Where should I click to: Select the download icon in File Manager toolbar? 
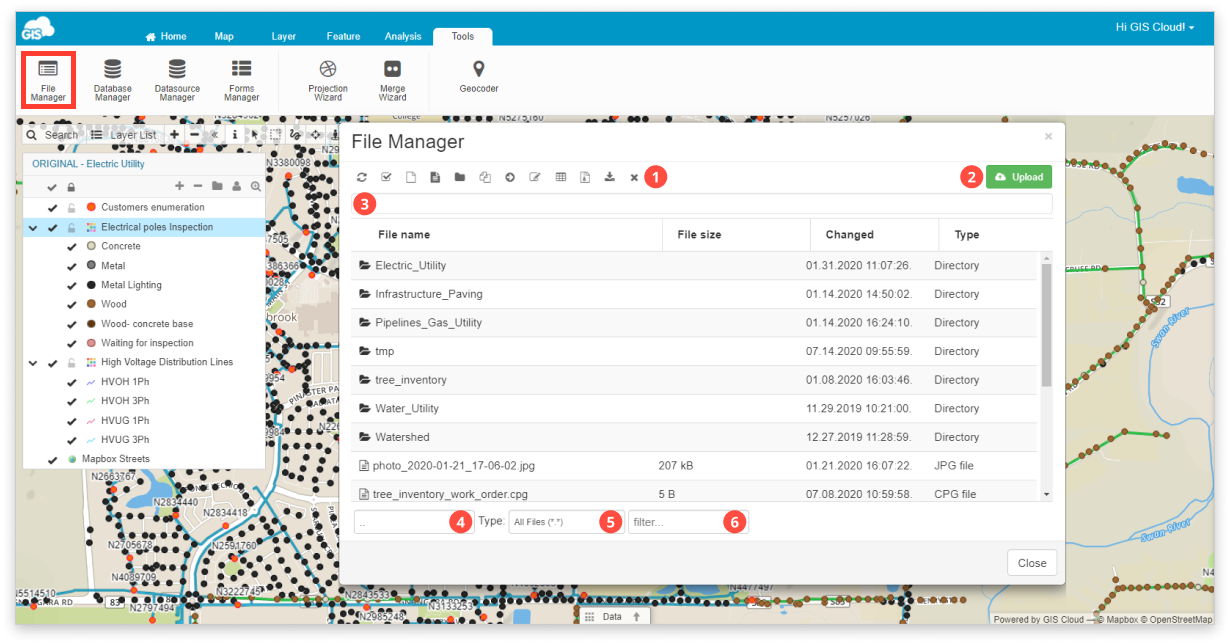(x=610, y=176)
